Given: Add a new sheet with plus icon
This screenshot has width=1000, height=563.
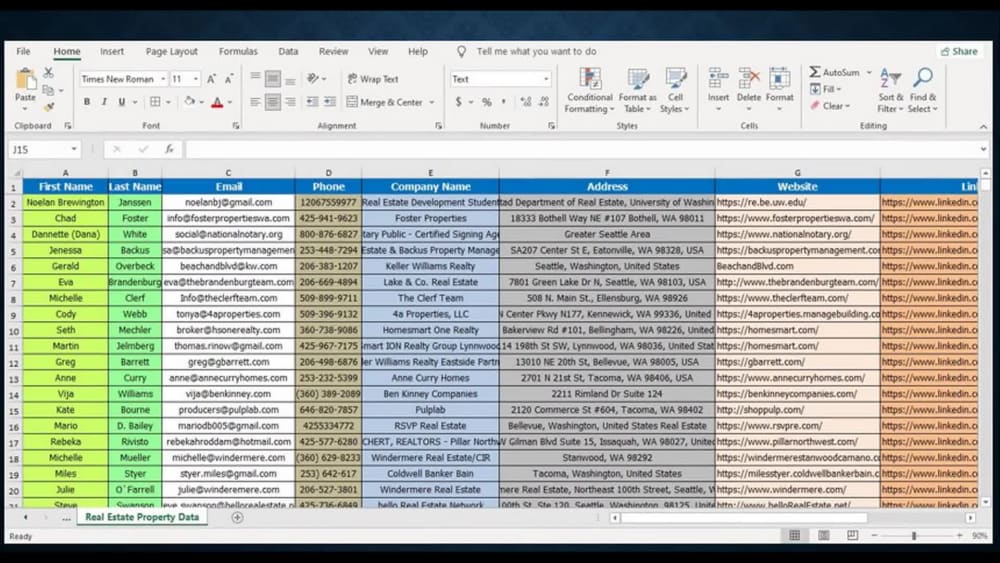Looking at the screenshot, I should point(237,518).
